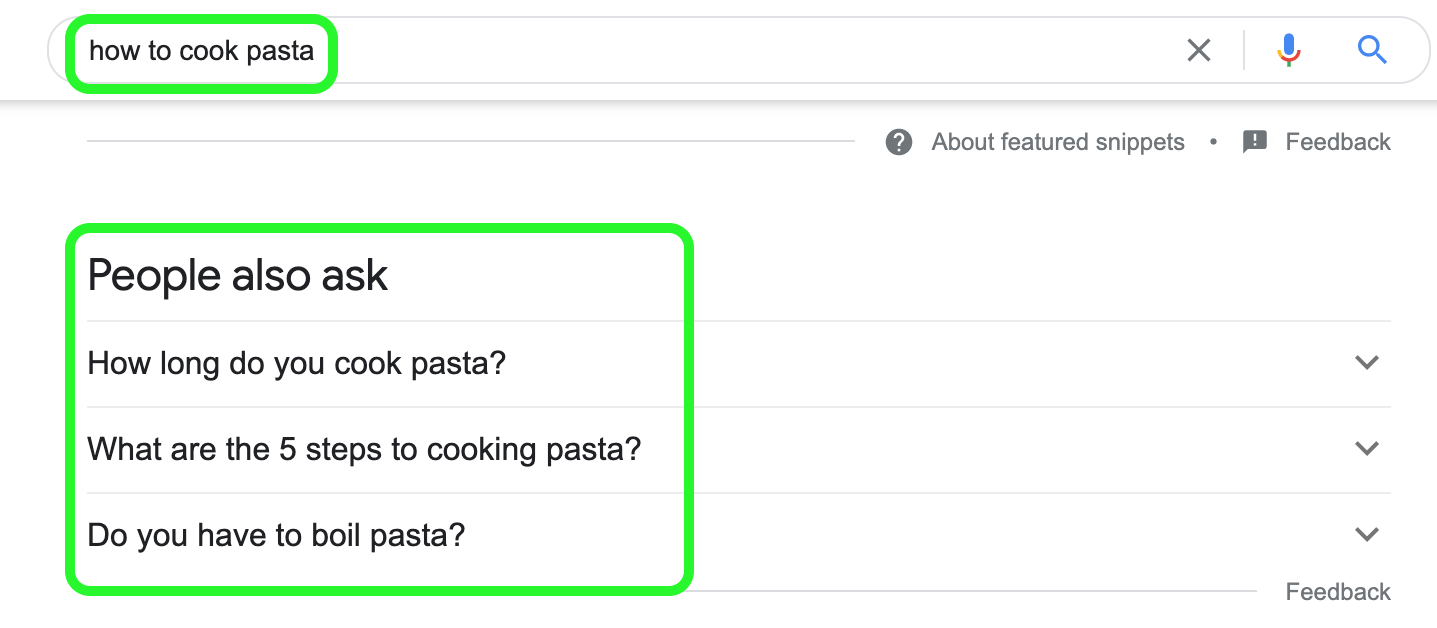The image size is (1437, 628).
Task: Open question "What are the 5 steps to cooking pasta?"
Action: coord(364,449)
